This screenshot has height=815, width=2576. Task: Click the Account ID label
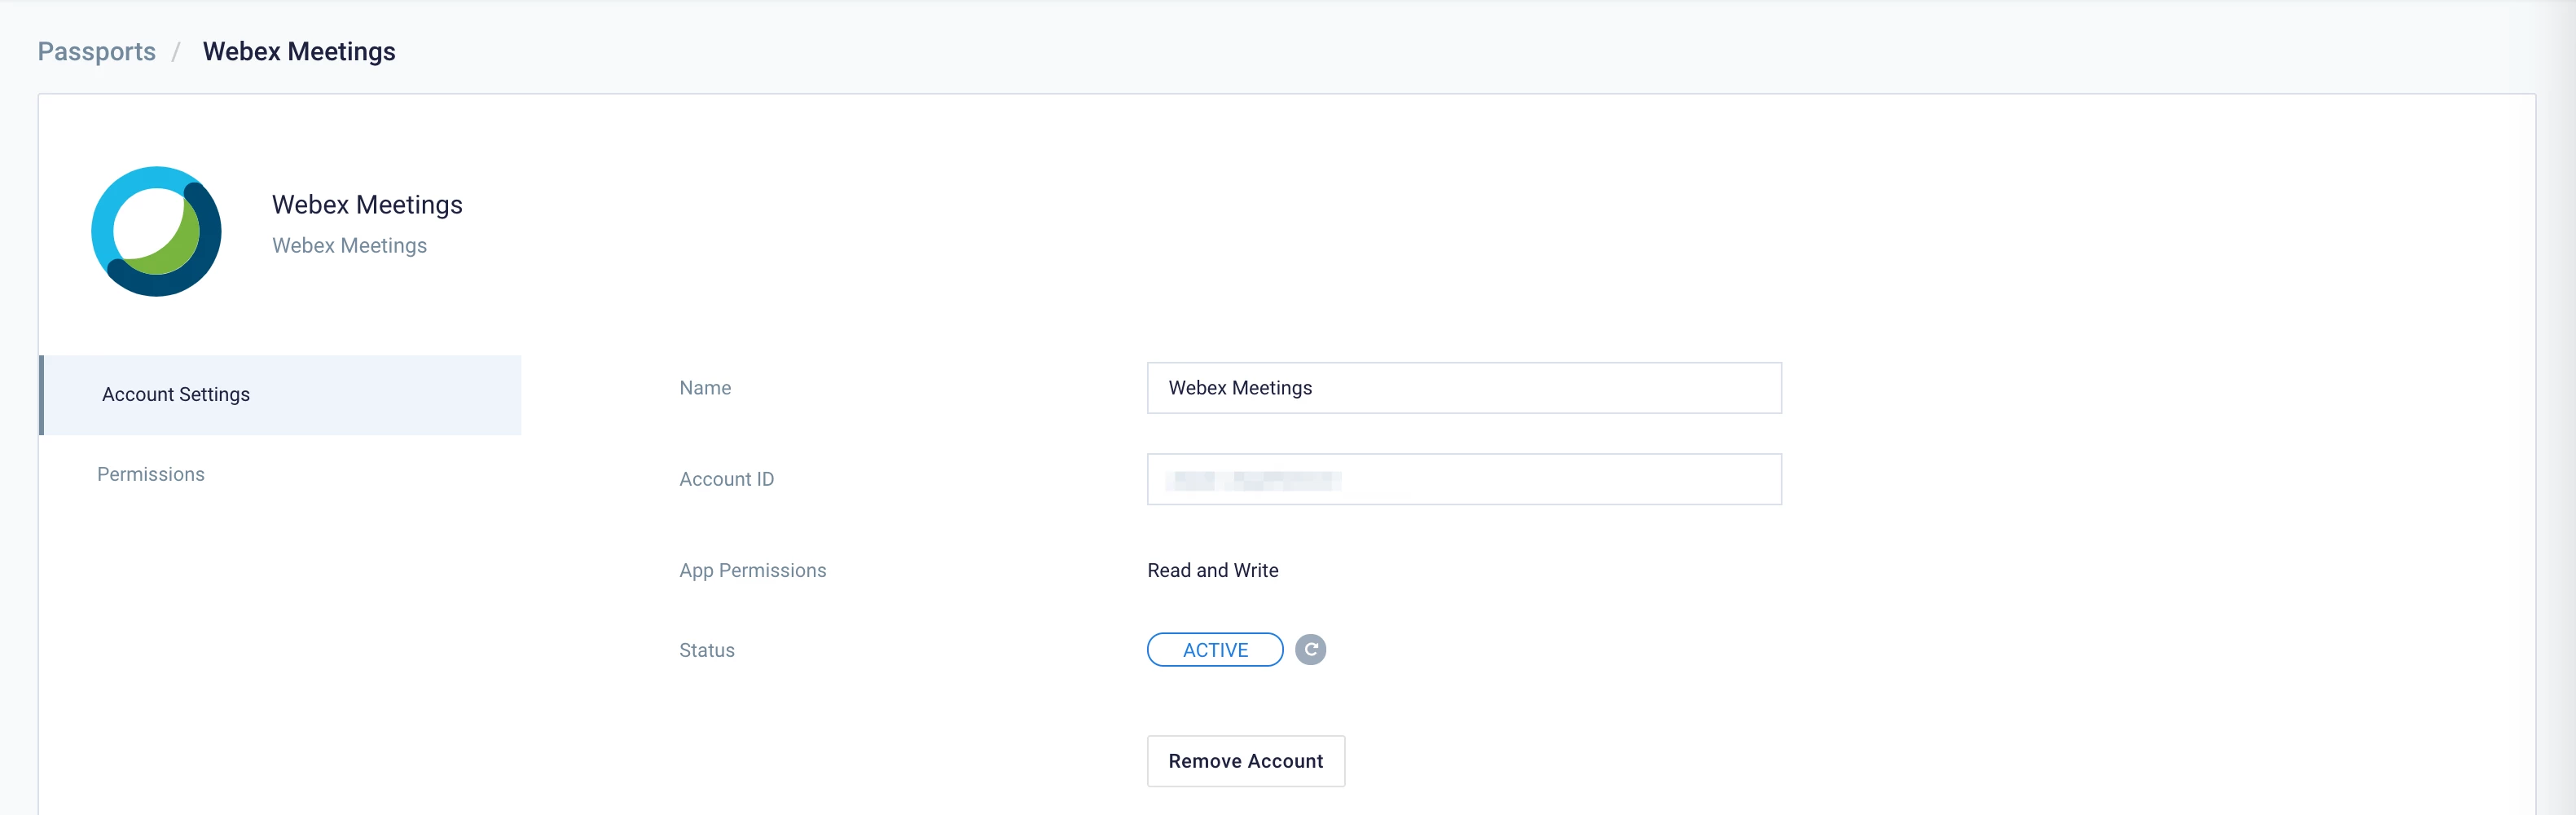[x=727, y=479]
